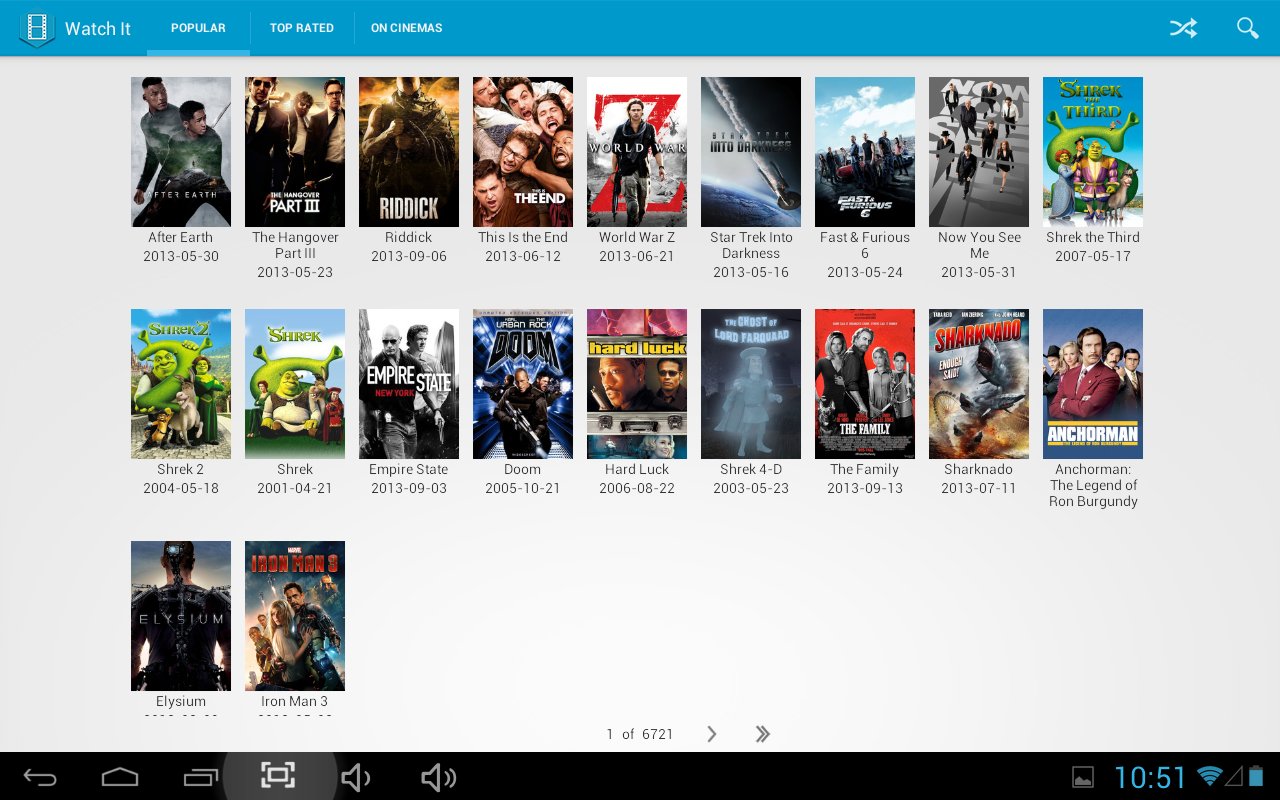
Task: Tap Android back button
Action: point(40,777)
